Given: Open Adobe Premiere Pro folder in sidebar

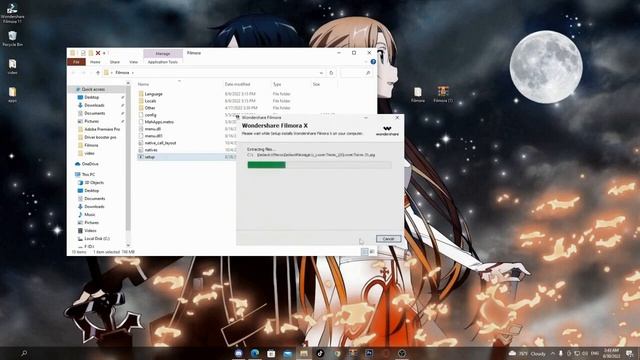Looking at the screenshot, I should (102, 129).
